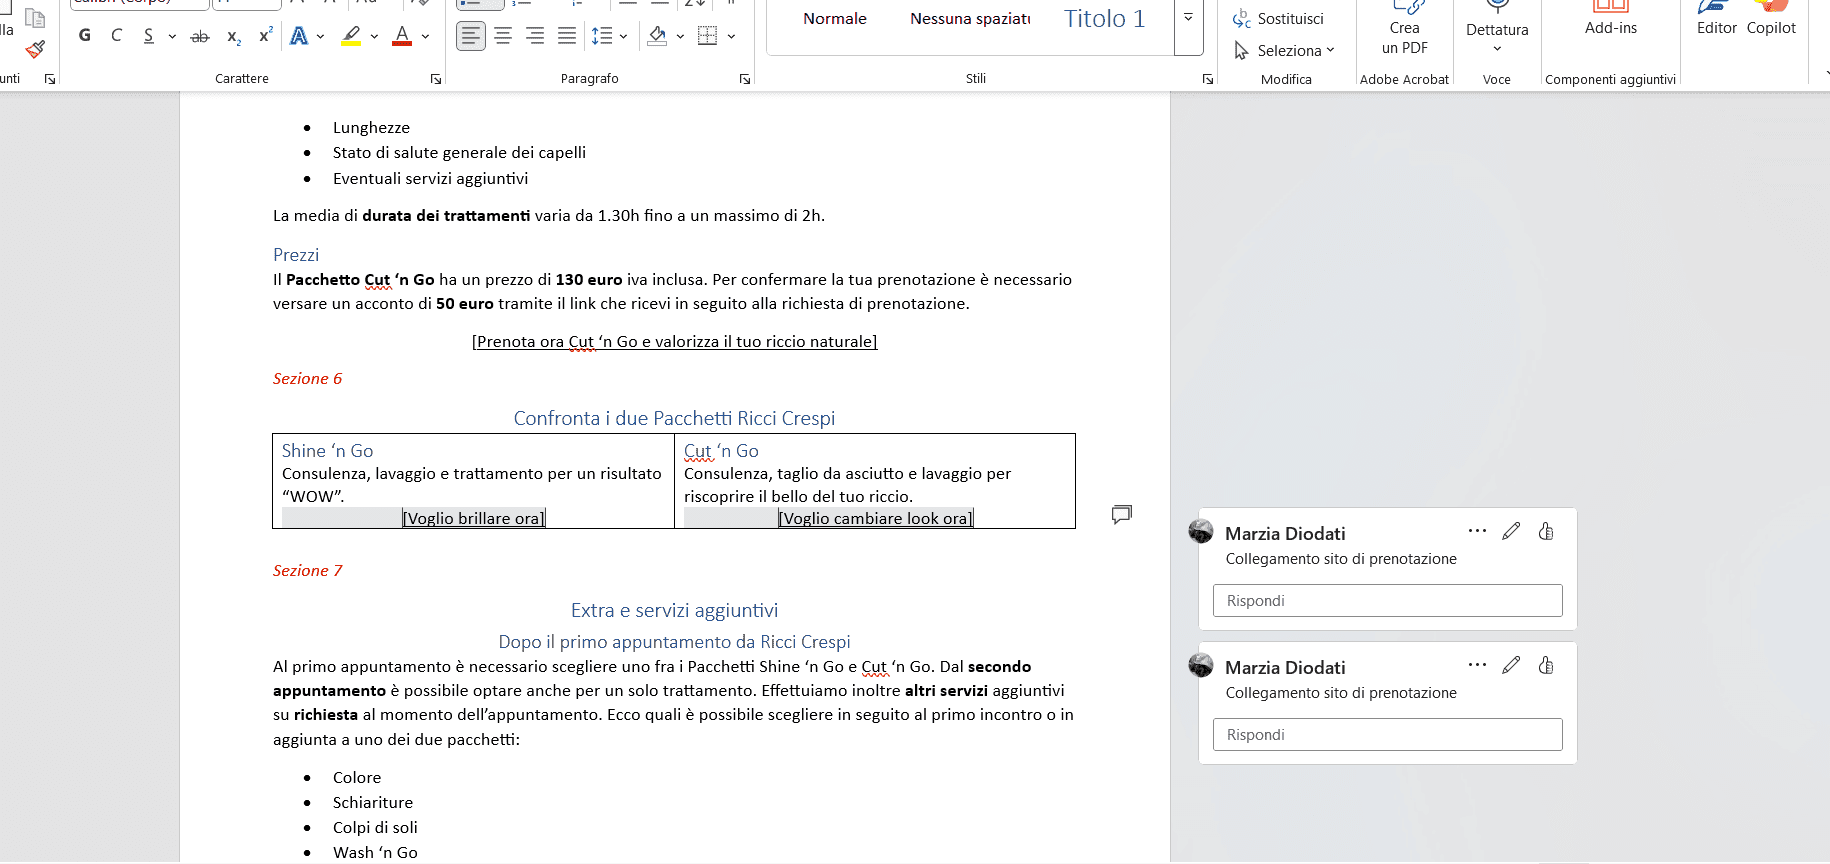Open more options on first Marzia Diodati comment
The height and width of the screenshot is (864, 1830).
(x=1477, y=531)
